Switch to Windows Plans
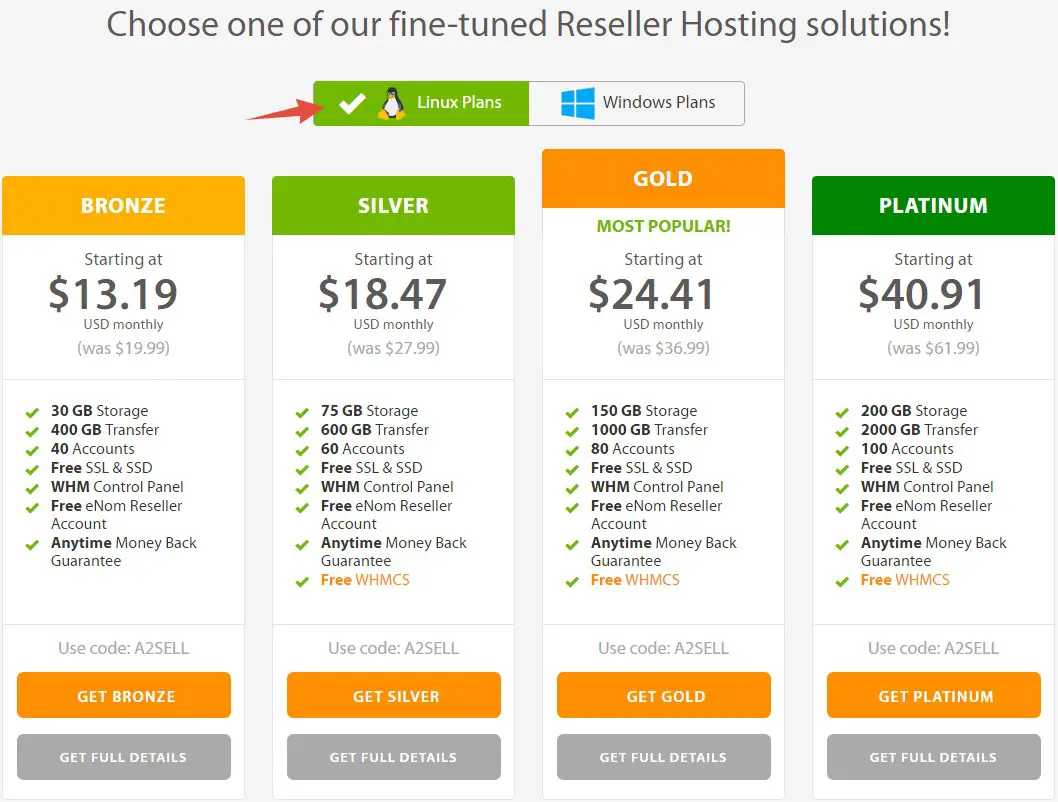1058x802 pixels. tap(637, 103)
